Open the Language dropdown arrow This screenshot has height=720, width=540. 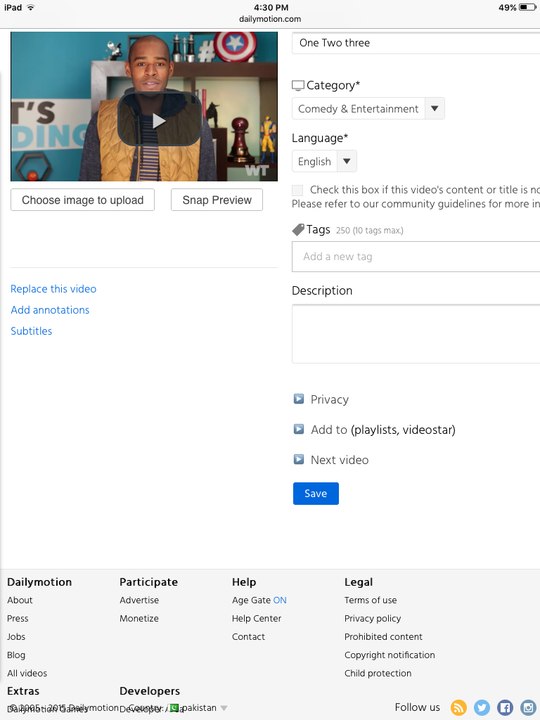pyautogui.click(x=347, y=161)
